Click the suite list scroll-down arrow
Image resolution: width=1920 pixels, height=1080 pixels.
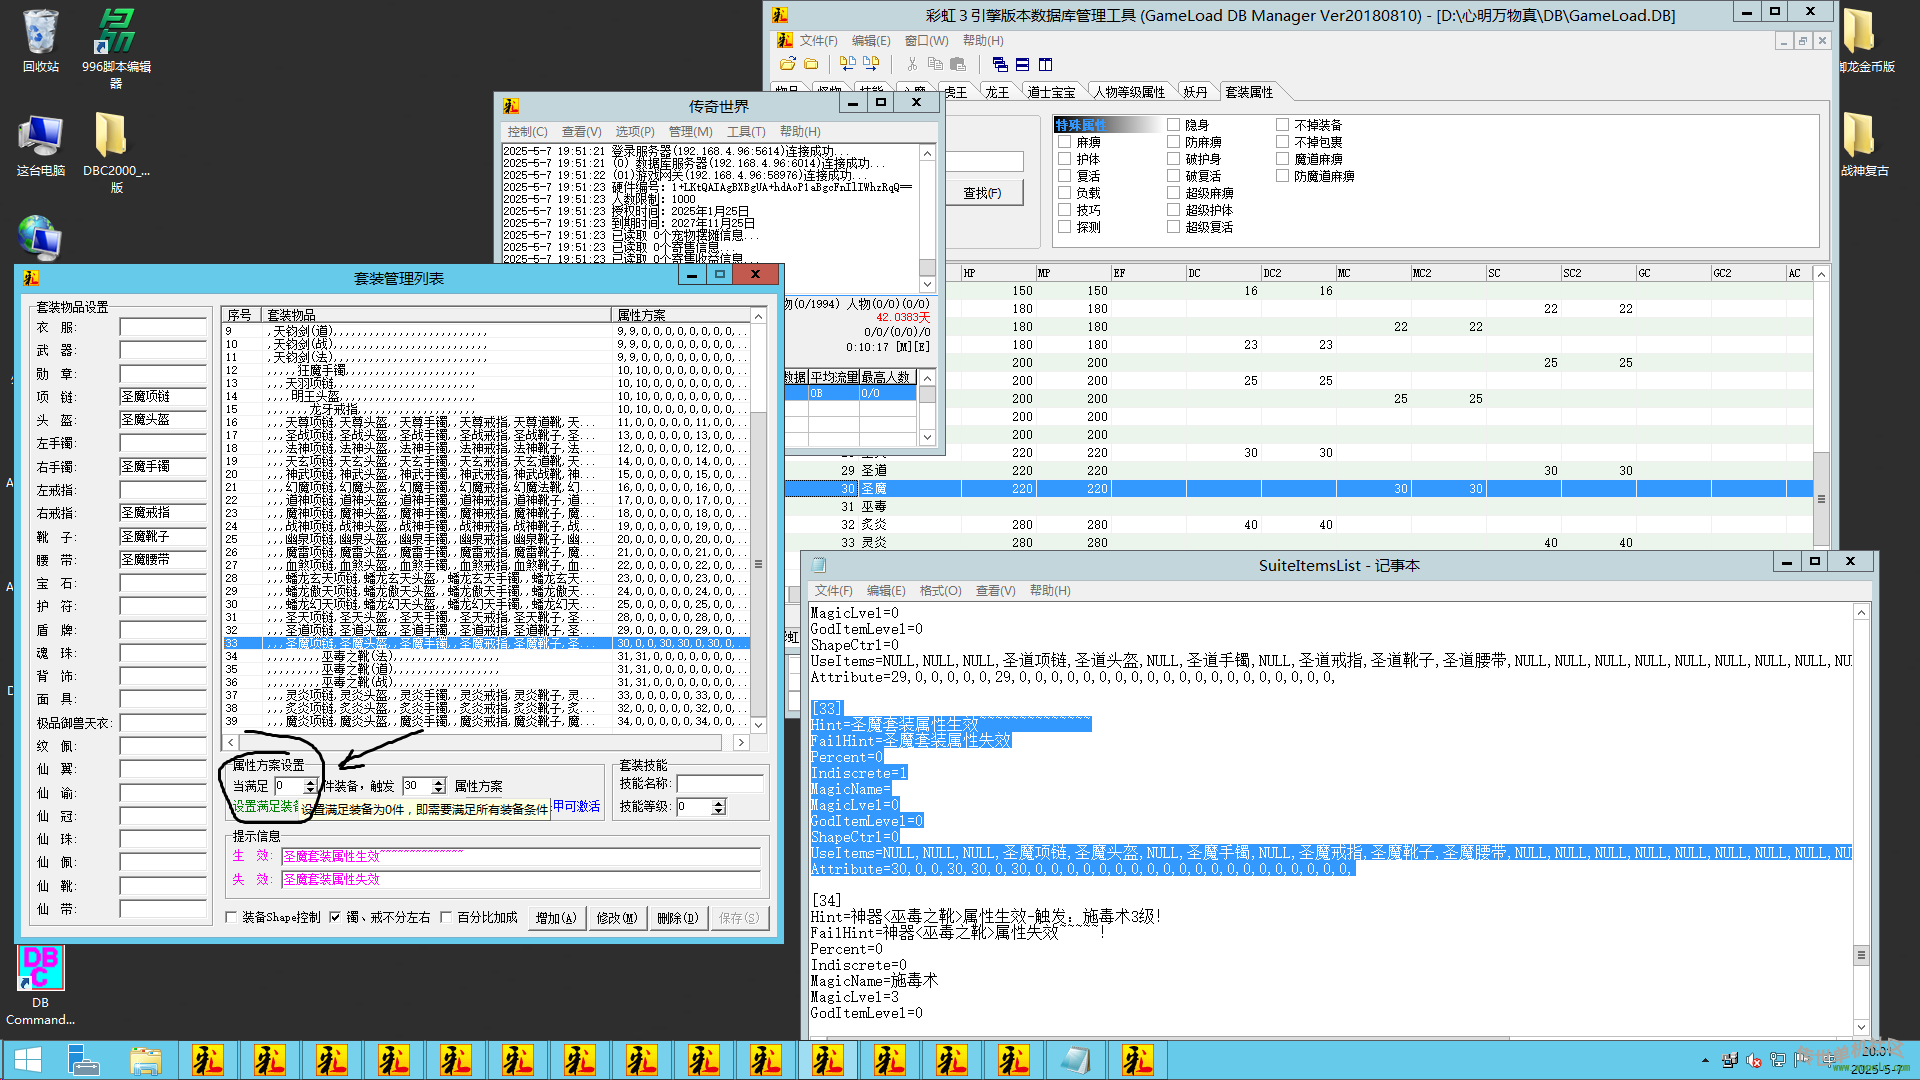point(759,725)
